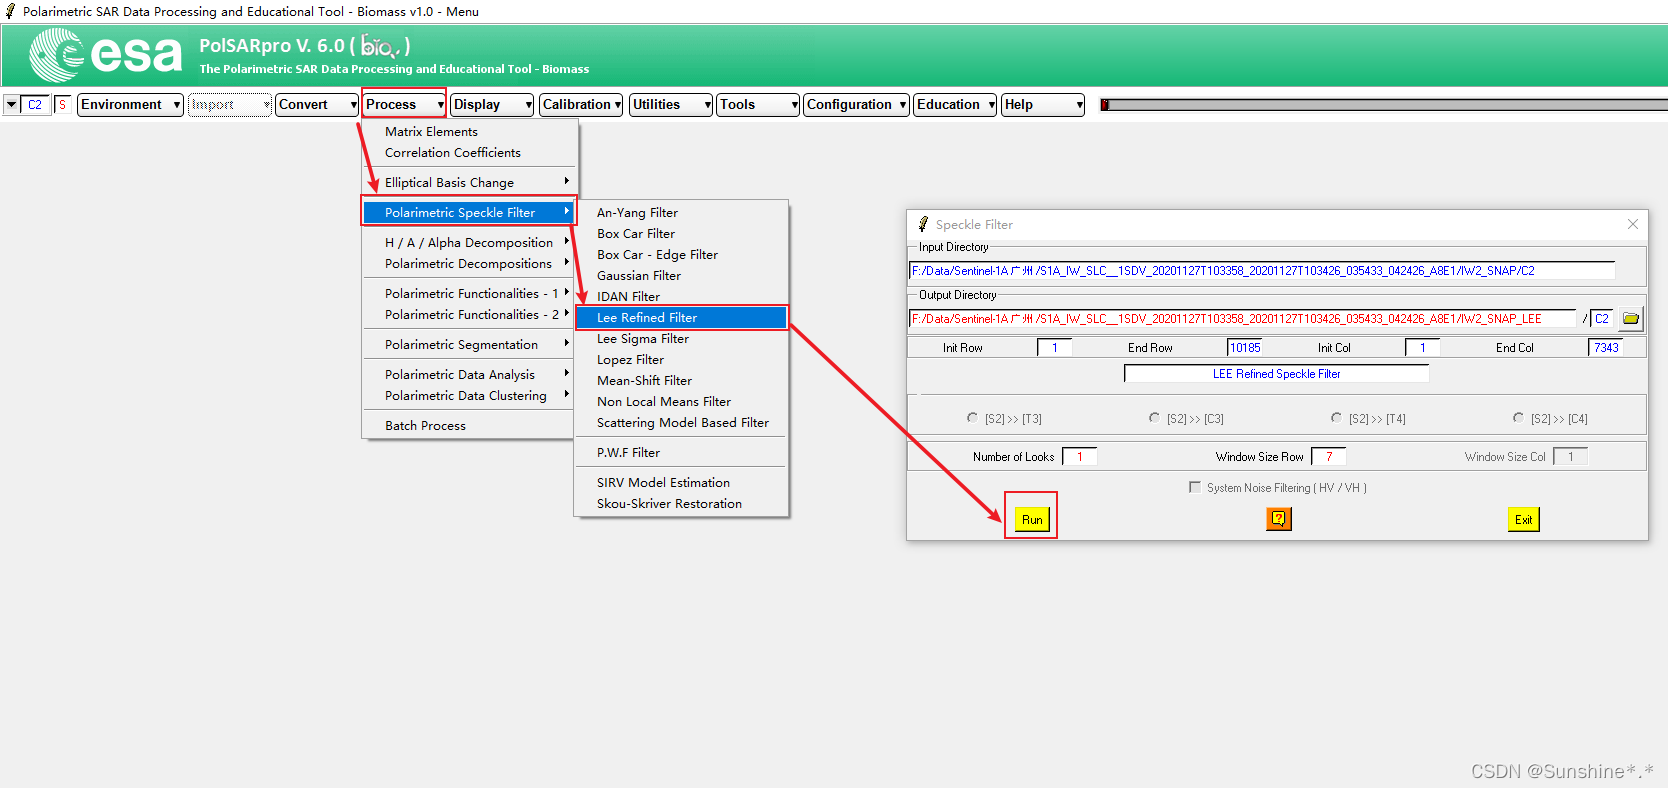Expand Polarimetric Functionalities - 1 submenu
Image resolution: width=1668 pixels, height=788 pixels.
coord(469,293)
